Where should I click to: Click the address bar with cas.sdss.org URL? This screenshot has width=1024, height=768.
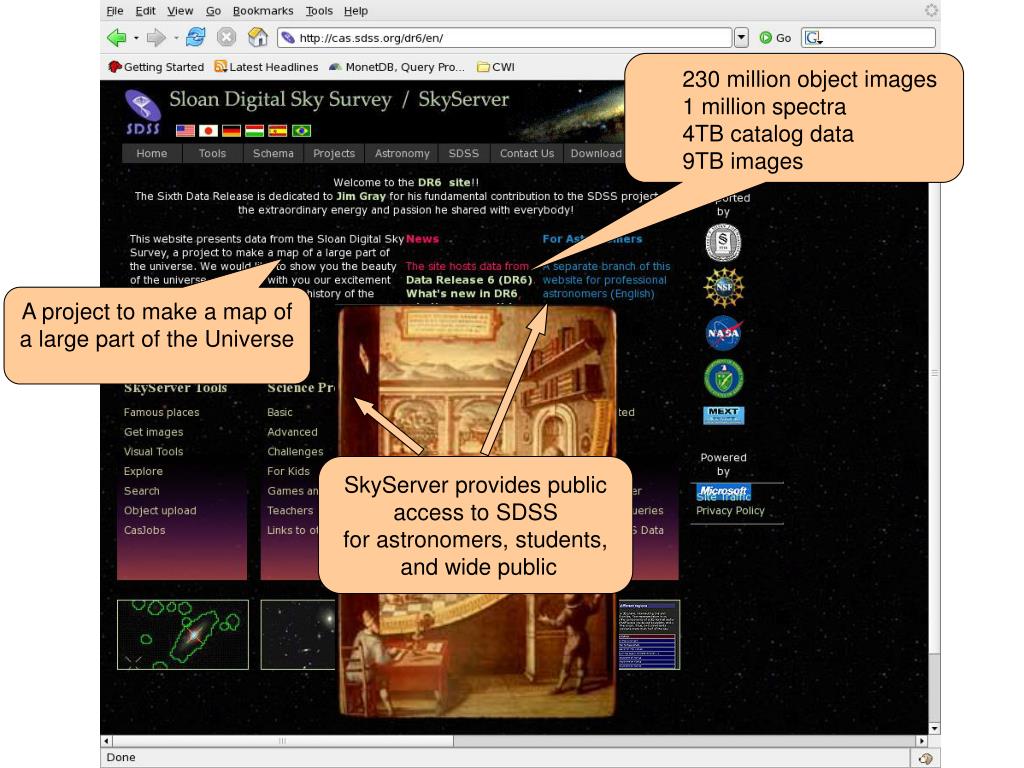pos(504,38)
